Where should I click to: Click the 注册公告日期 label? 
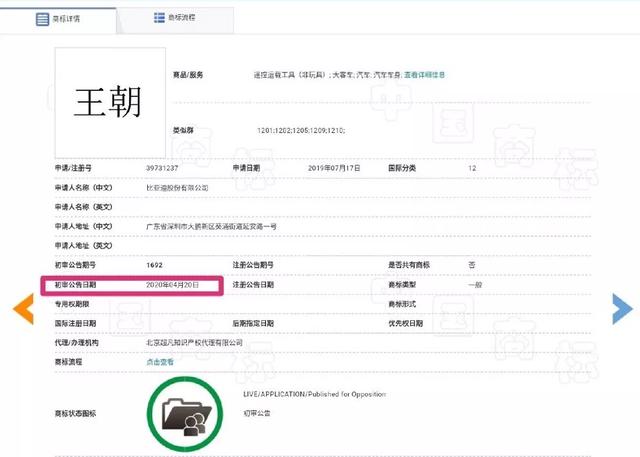253,285
